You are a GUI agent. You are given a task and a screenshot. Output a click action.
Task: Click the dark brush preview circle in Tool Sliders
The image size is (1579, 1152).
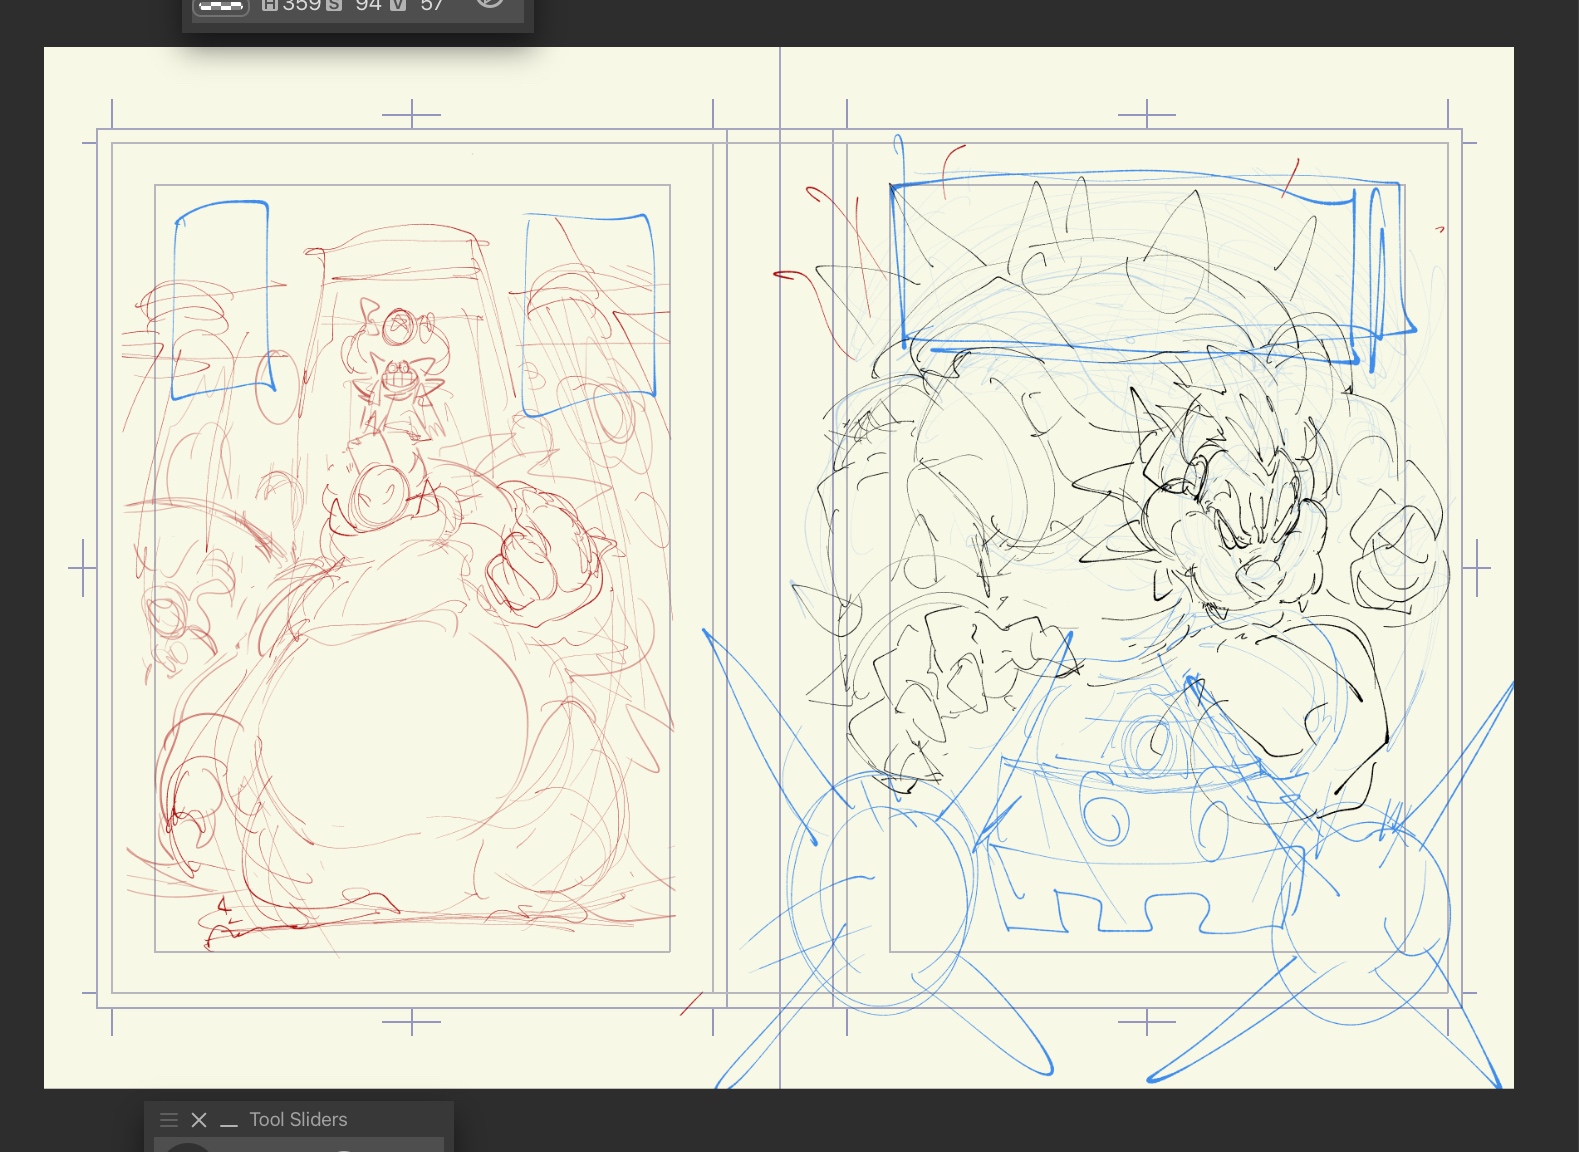186,1146
